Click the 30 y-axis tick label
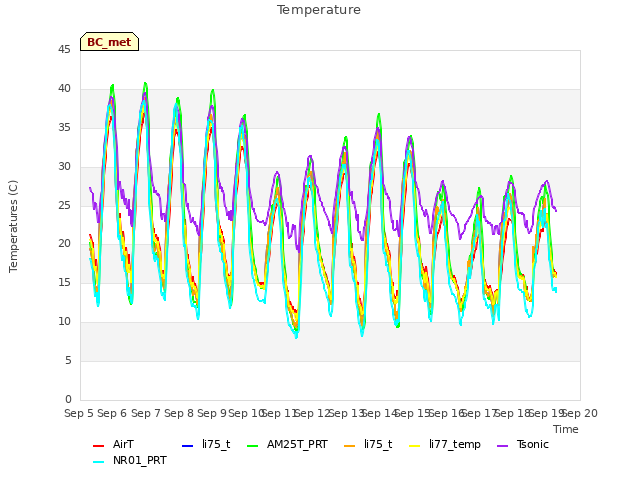Screen dimensions: 640x480 click(x=64, y=167)
